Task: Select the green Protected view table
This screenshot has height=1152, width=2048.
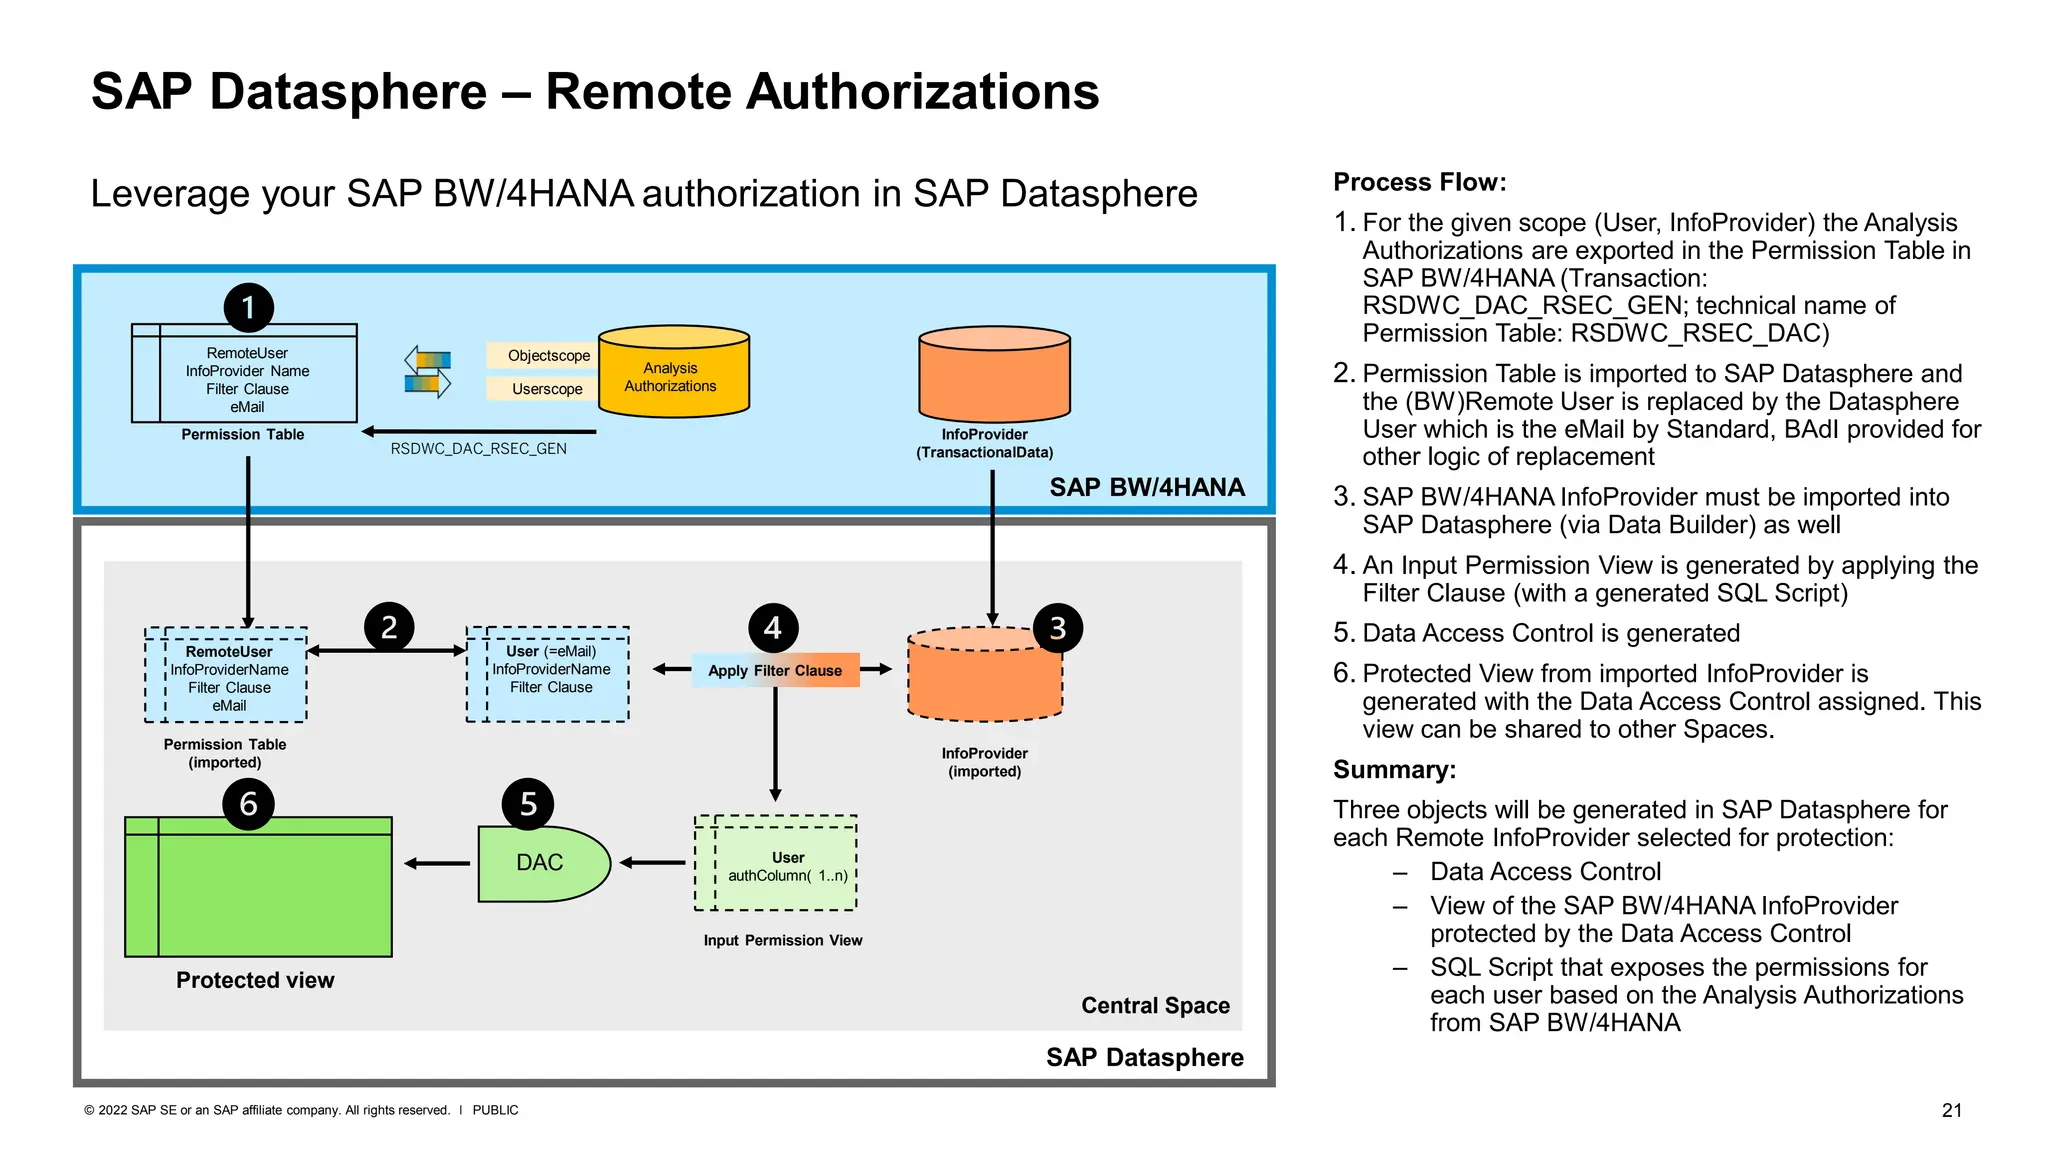Action: (258, 887)
